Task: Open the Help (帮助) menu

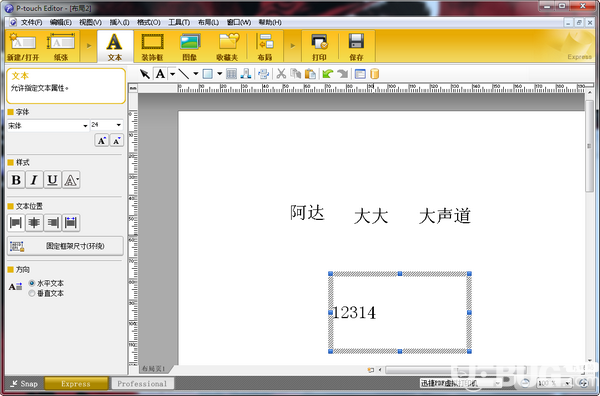Action: (x=270, y=22)
